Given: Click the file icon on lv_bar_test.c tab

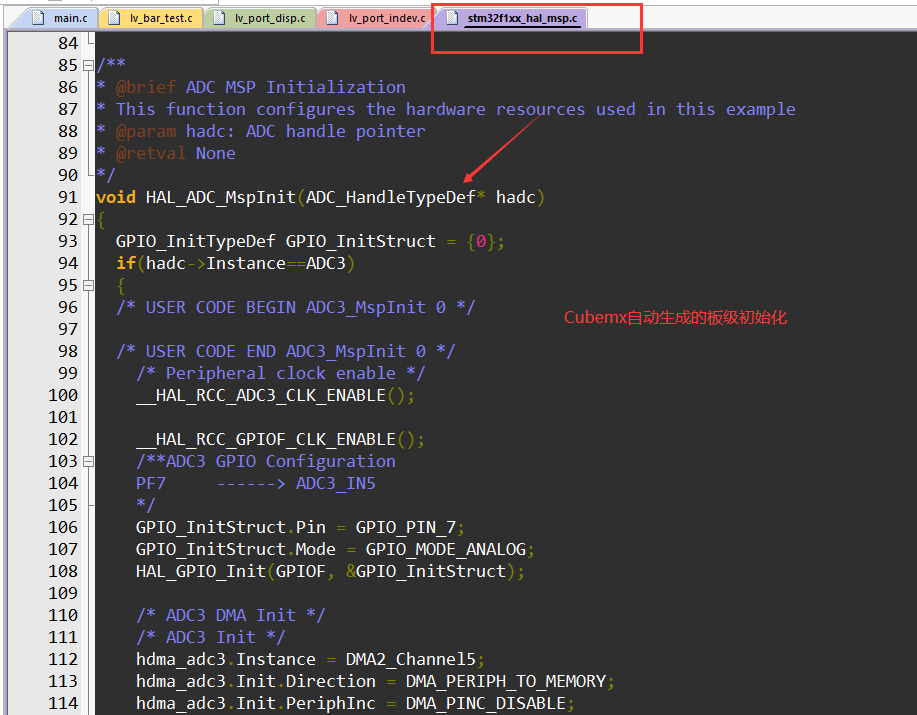Looking at the screenshot, I should 113,17.
